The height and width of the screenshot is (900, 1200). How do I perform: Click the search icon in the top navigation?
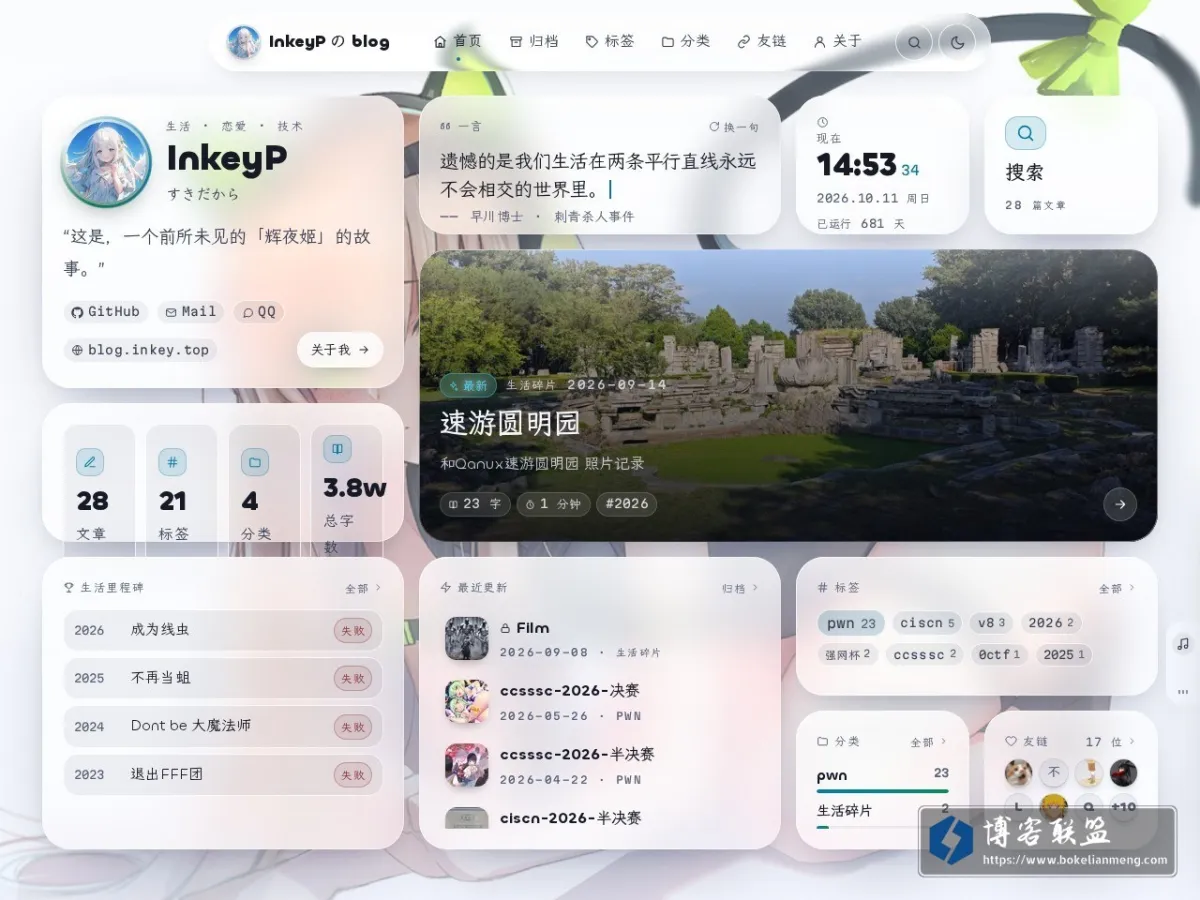tap(914, 42)
